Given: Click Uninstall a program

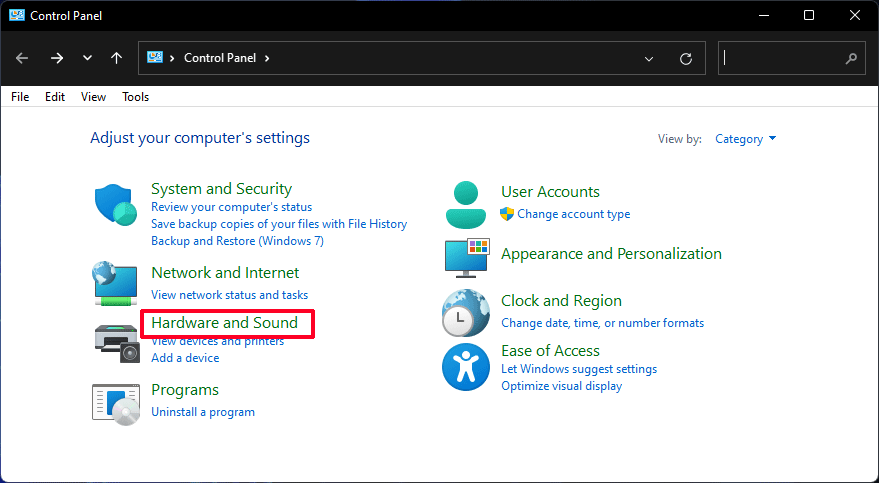Looking at the screenshot, I should coord(203,412).
